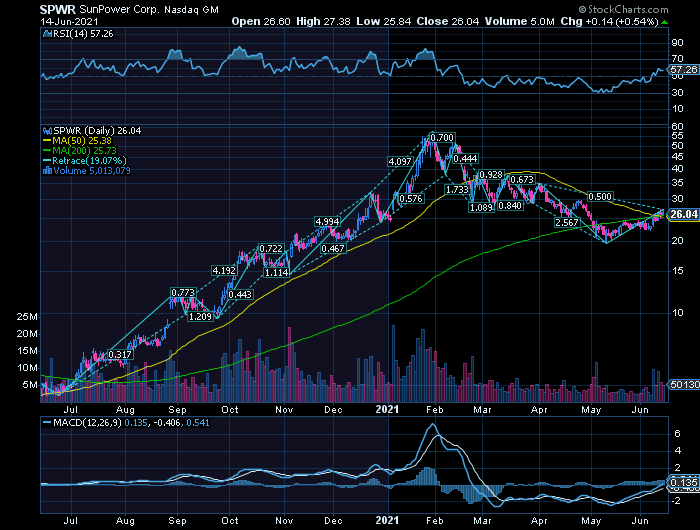Screen dimensions: 700x530
Task: Click the 57.26 RSI value tag on the axis
Action: coord(683,70)
